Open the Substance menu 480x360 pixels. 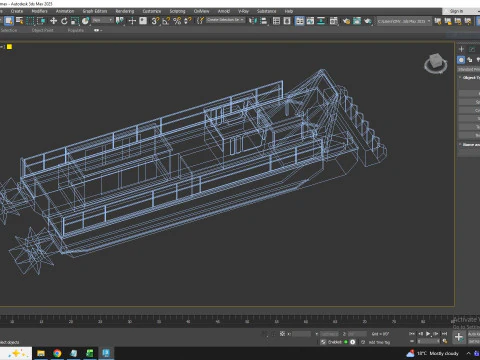[x=266, y=11]
